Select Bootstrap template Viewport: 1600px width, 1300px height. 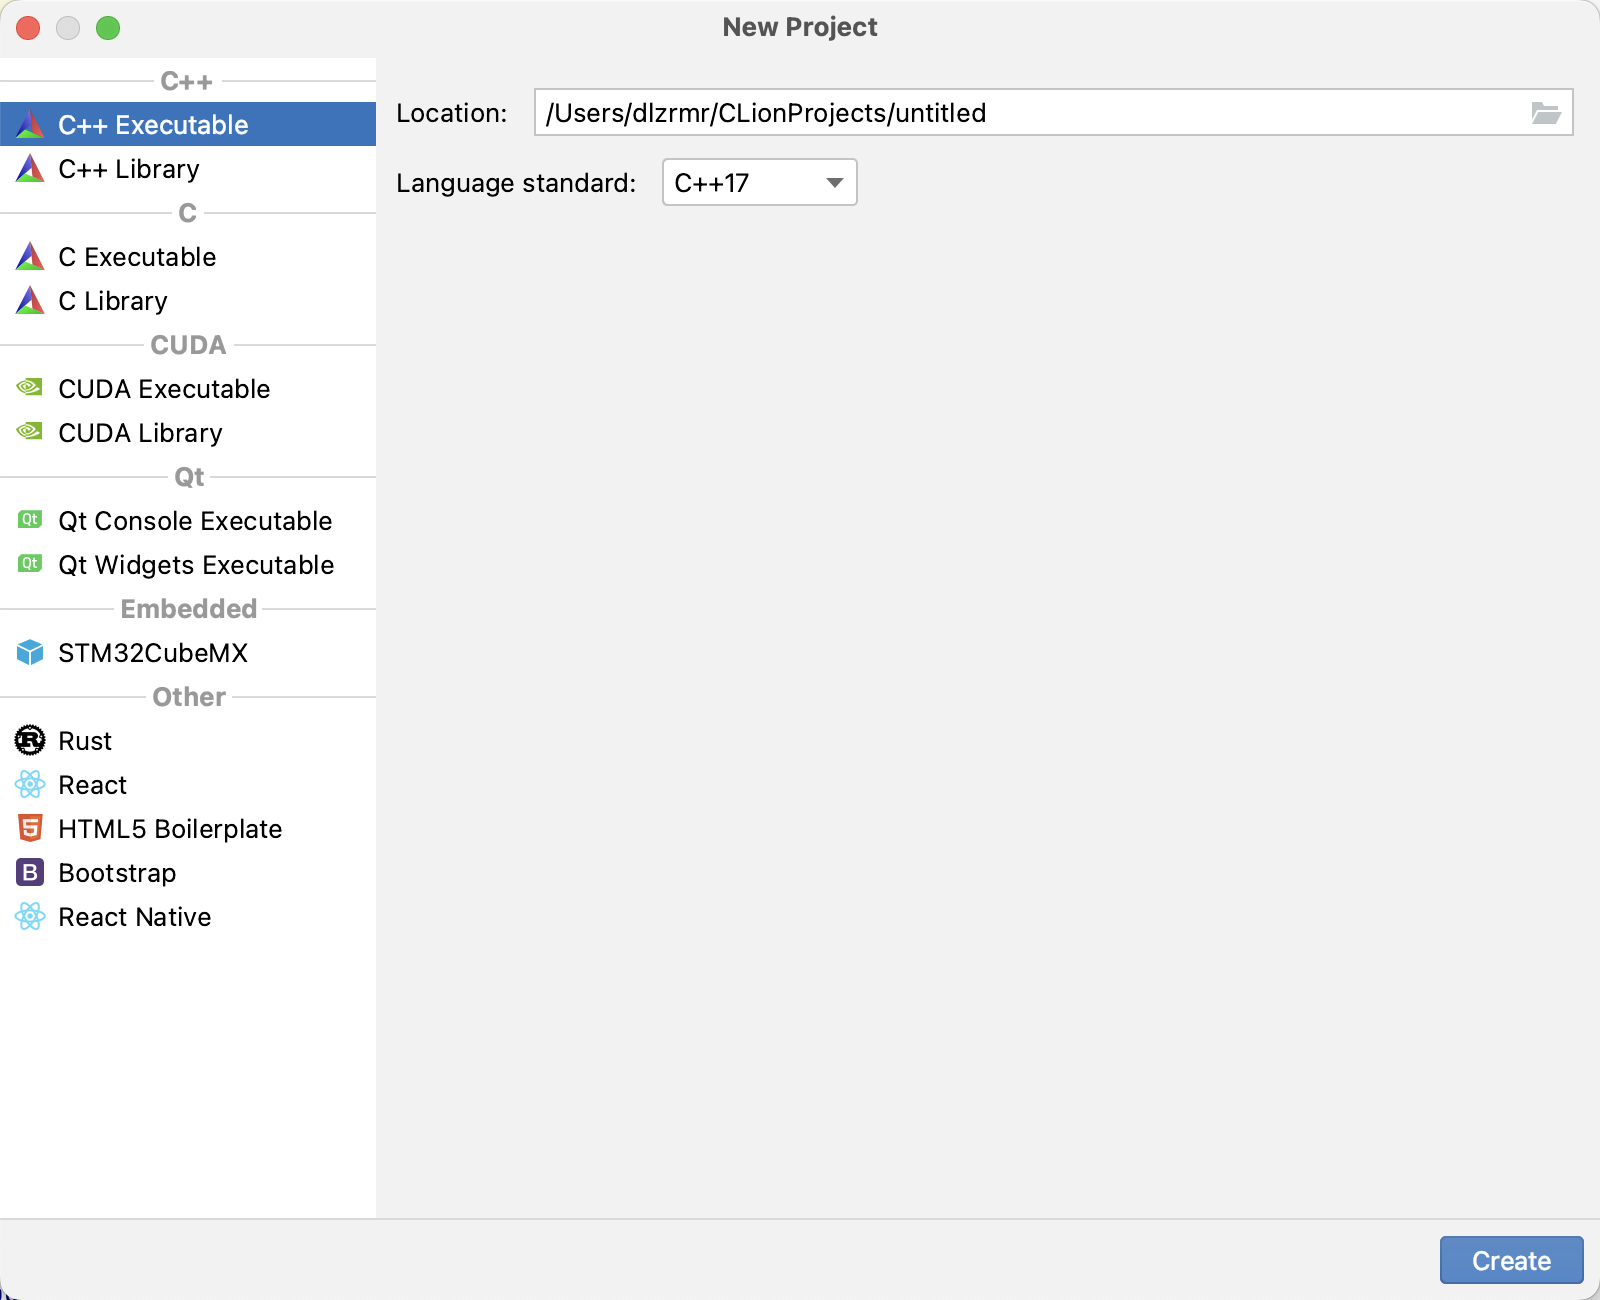click(188, 873)
